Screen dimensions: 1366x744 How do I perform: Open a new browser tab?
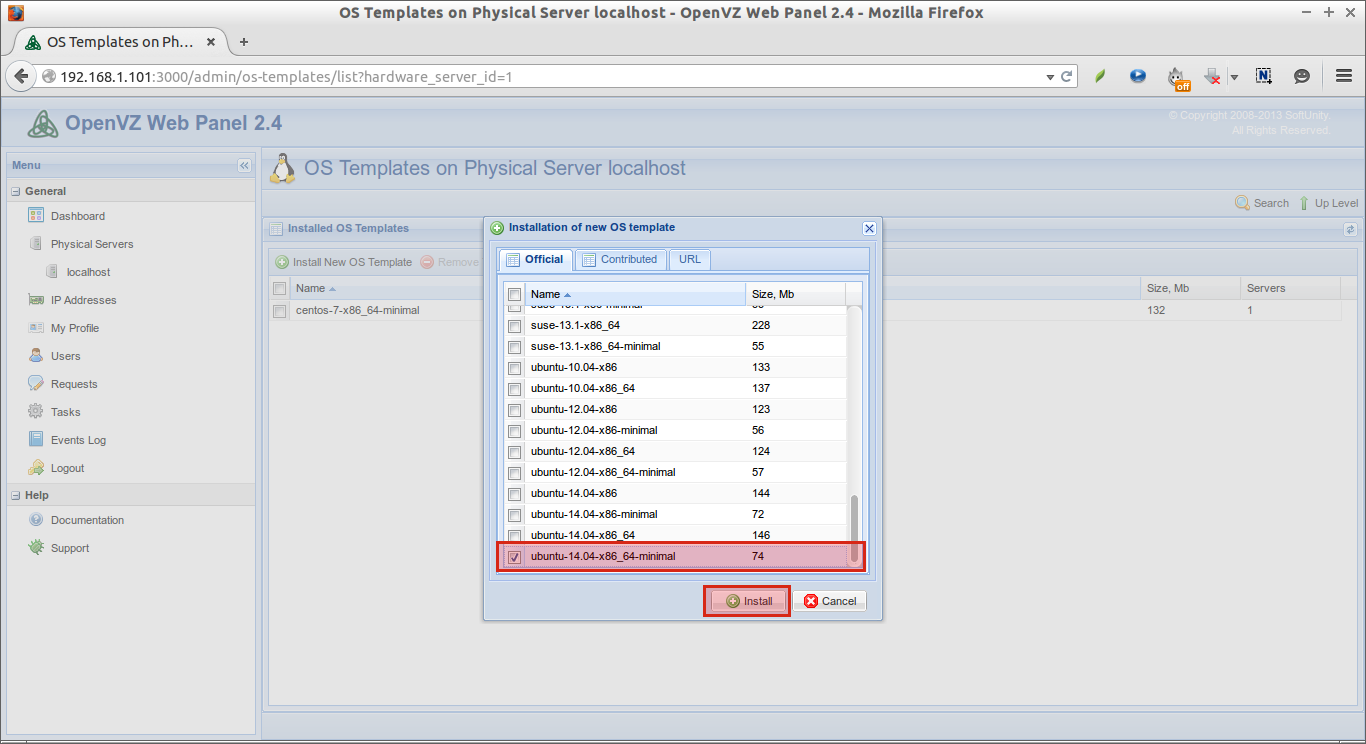tap(244, 42)
